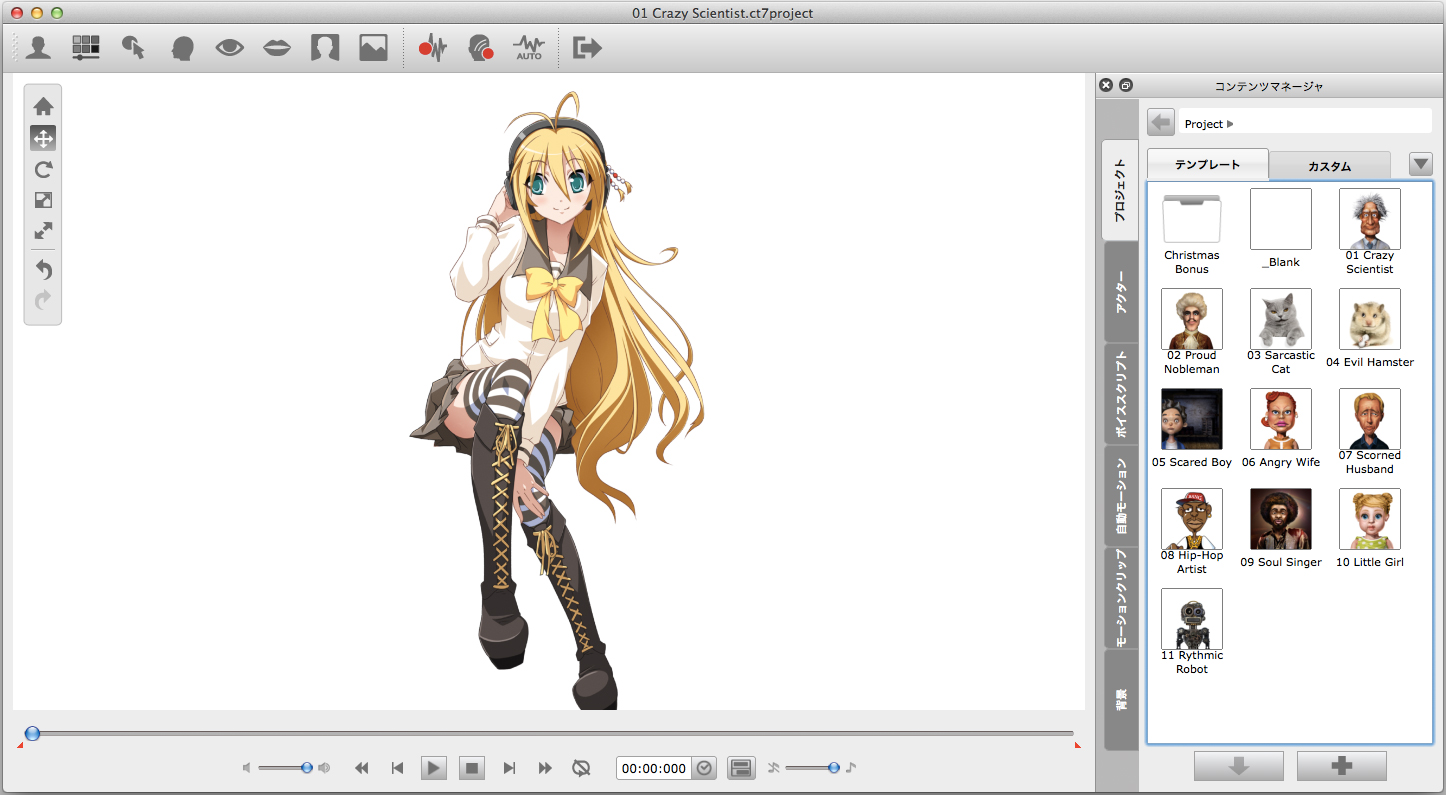Screen dimensions: 1446x795
Task: Click the plus add content button
Action: tap(1342, 766)
